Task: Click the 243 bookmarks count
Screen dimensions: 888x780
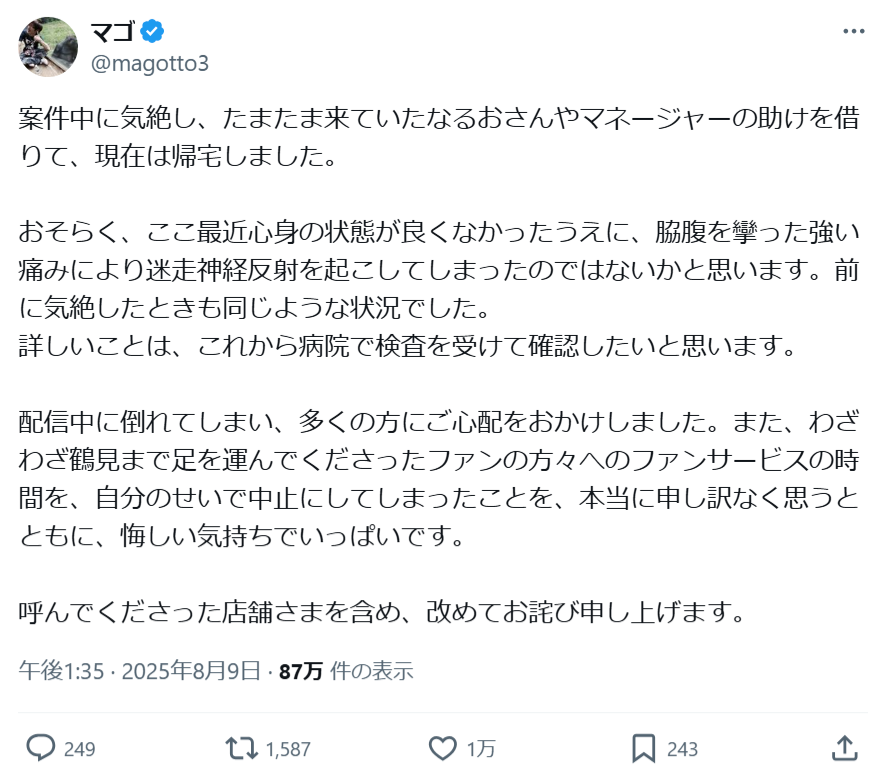Action: point(682,749)
